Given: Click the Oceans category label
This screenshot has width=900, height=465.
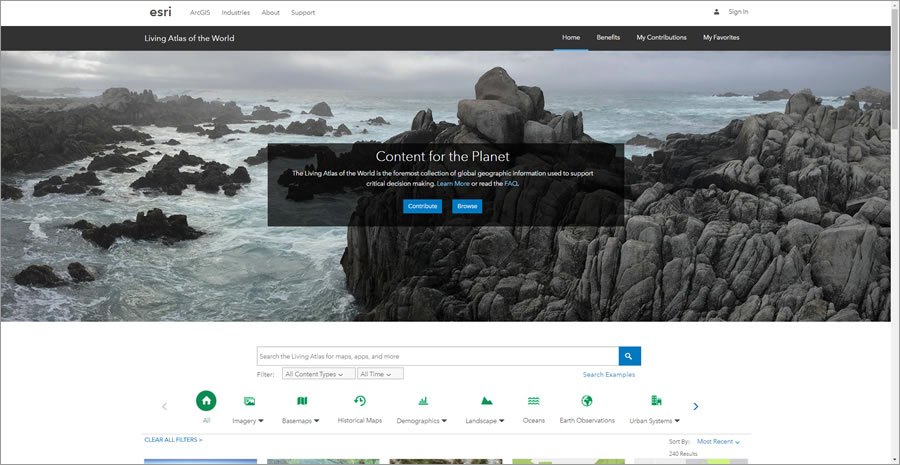Looking at the screenshot, I should click(534, 420).
